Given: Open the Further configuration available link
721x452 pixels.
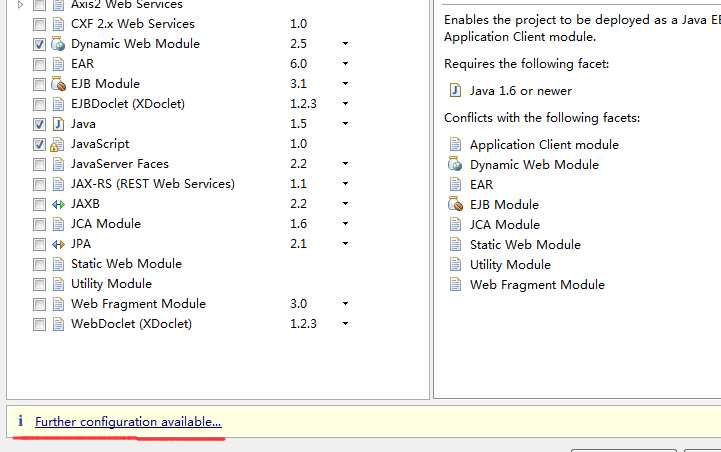Looking at the screenshot, I should click(128, 422).
